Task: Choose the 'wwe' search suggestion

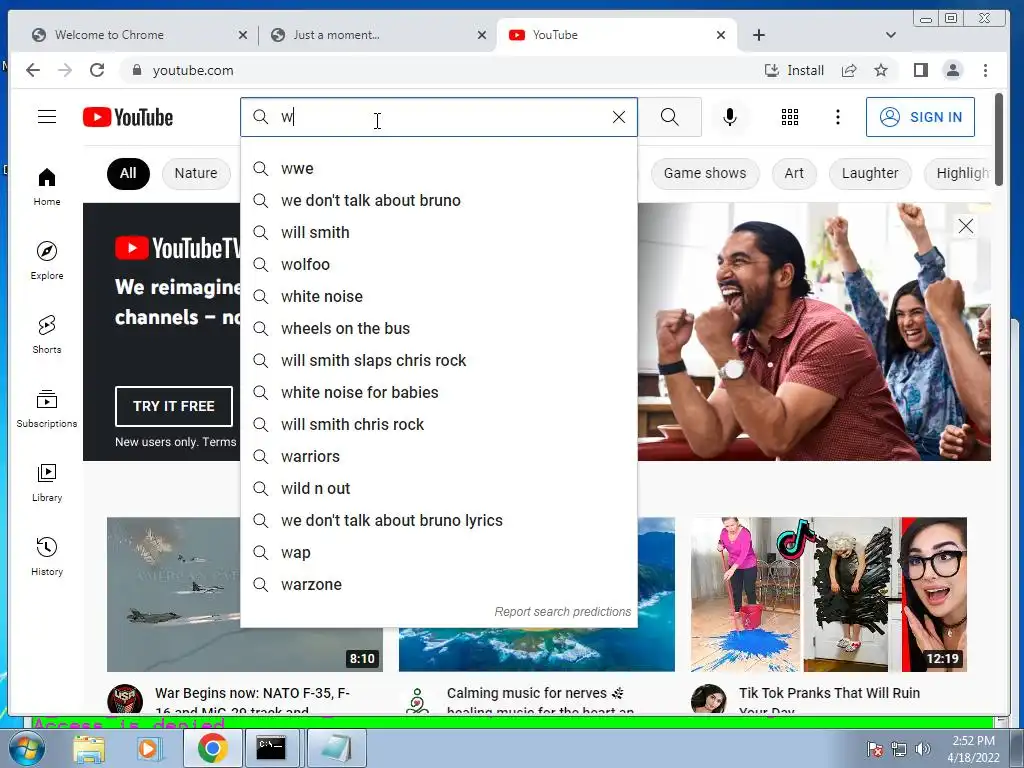Action: [x=439, y=168]
